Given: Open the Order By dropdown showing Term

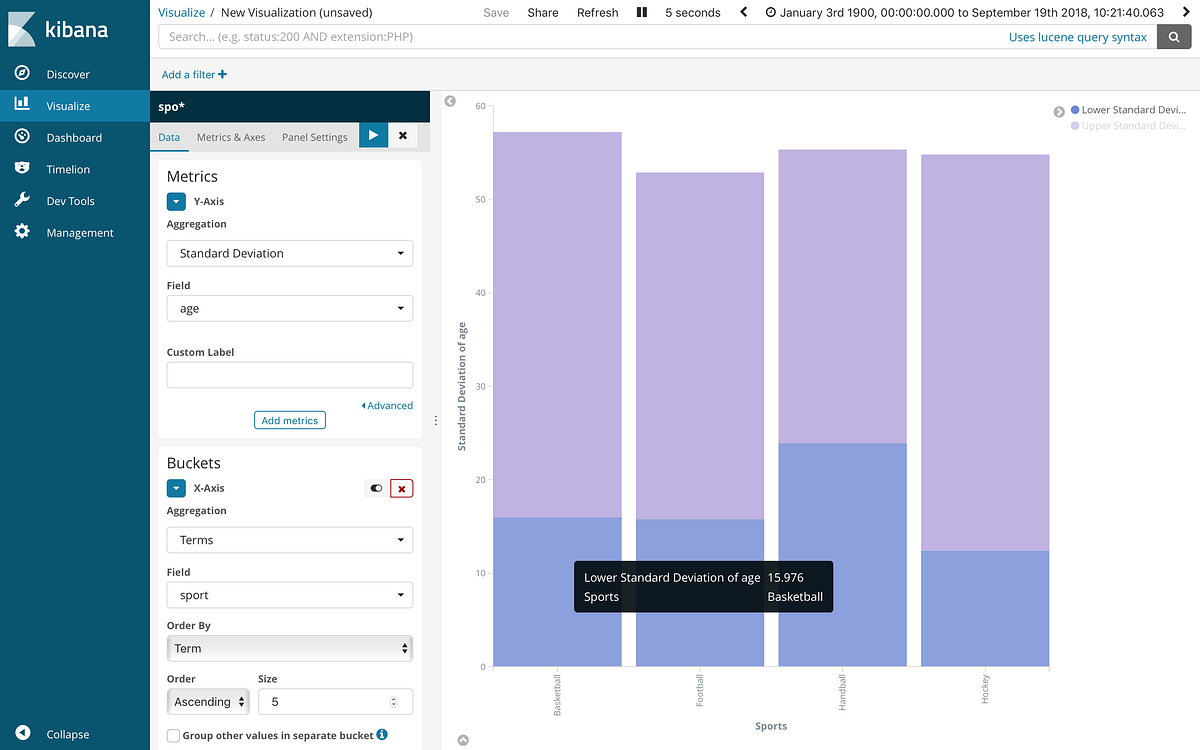Looking at the screenshot, I should coord(289,648).
